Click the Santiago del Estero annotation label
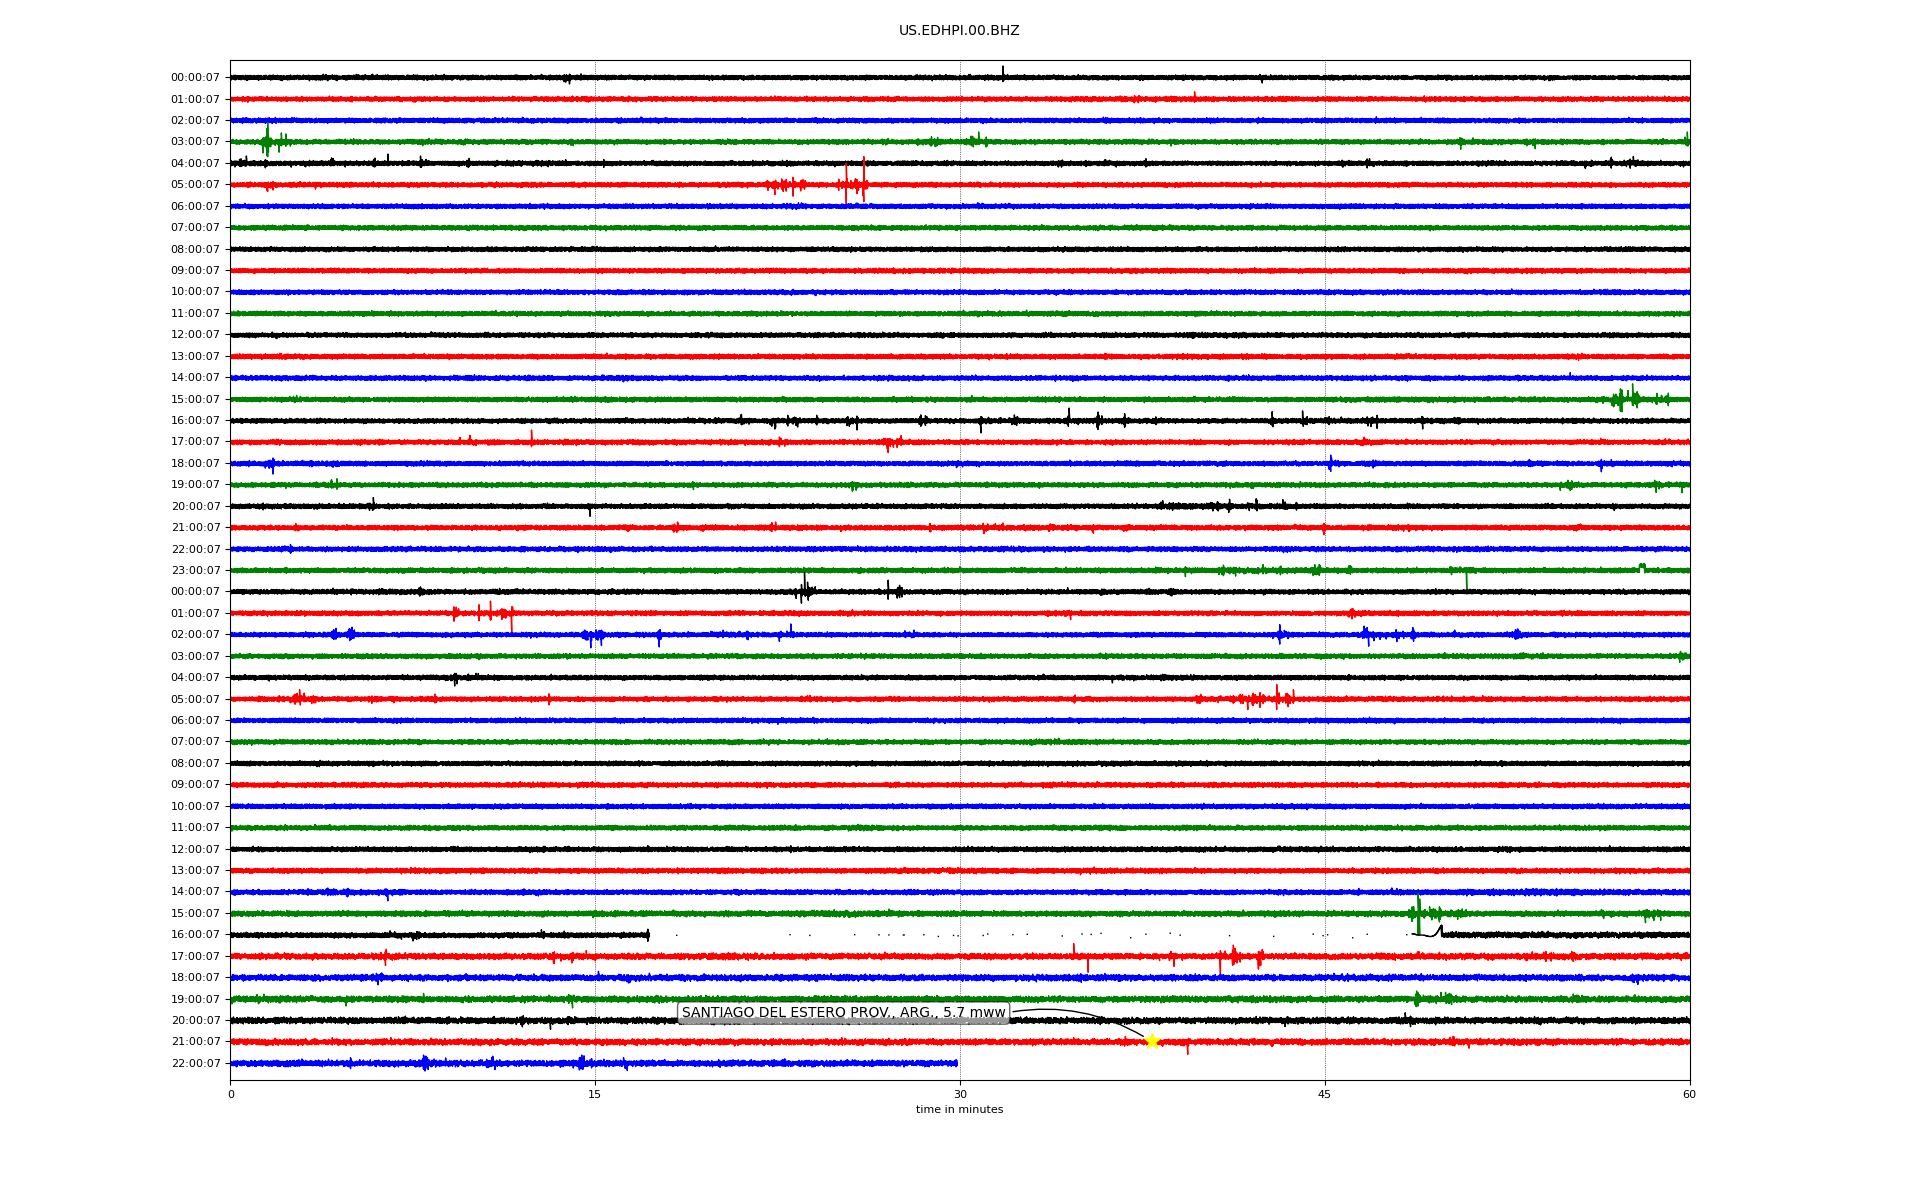The width and height of the screenshot is (1920, 1200). (x=843, y=1013)
